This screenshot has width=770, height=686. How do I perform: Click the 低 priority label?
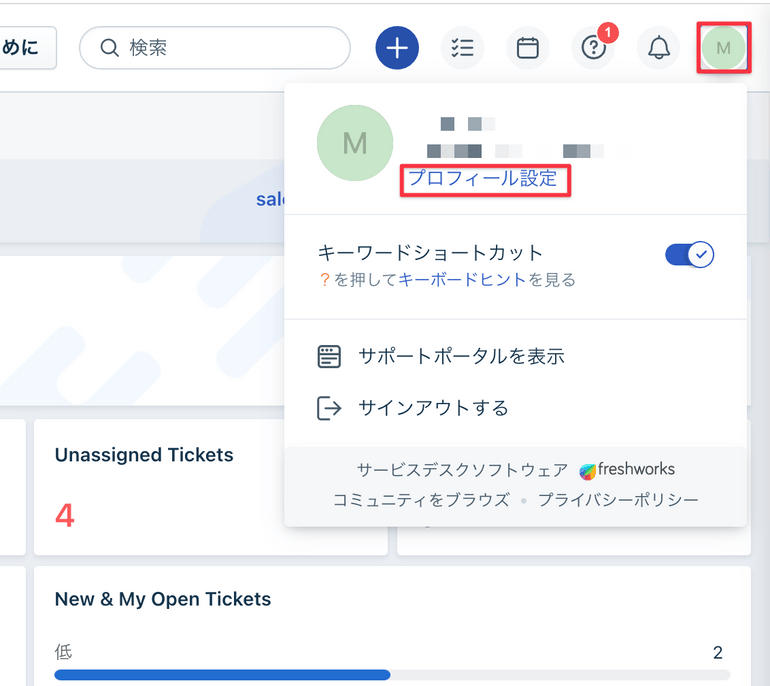[63, 652]
